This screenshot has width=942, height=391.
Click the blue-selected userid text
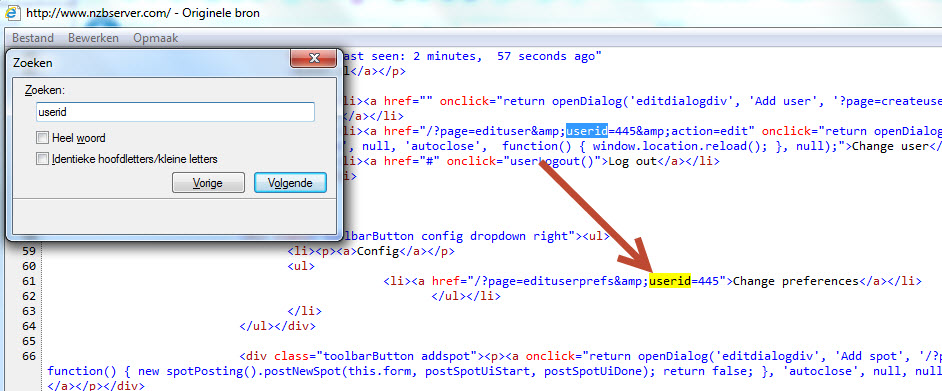click(x=587, y=130)
